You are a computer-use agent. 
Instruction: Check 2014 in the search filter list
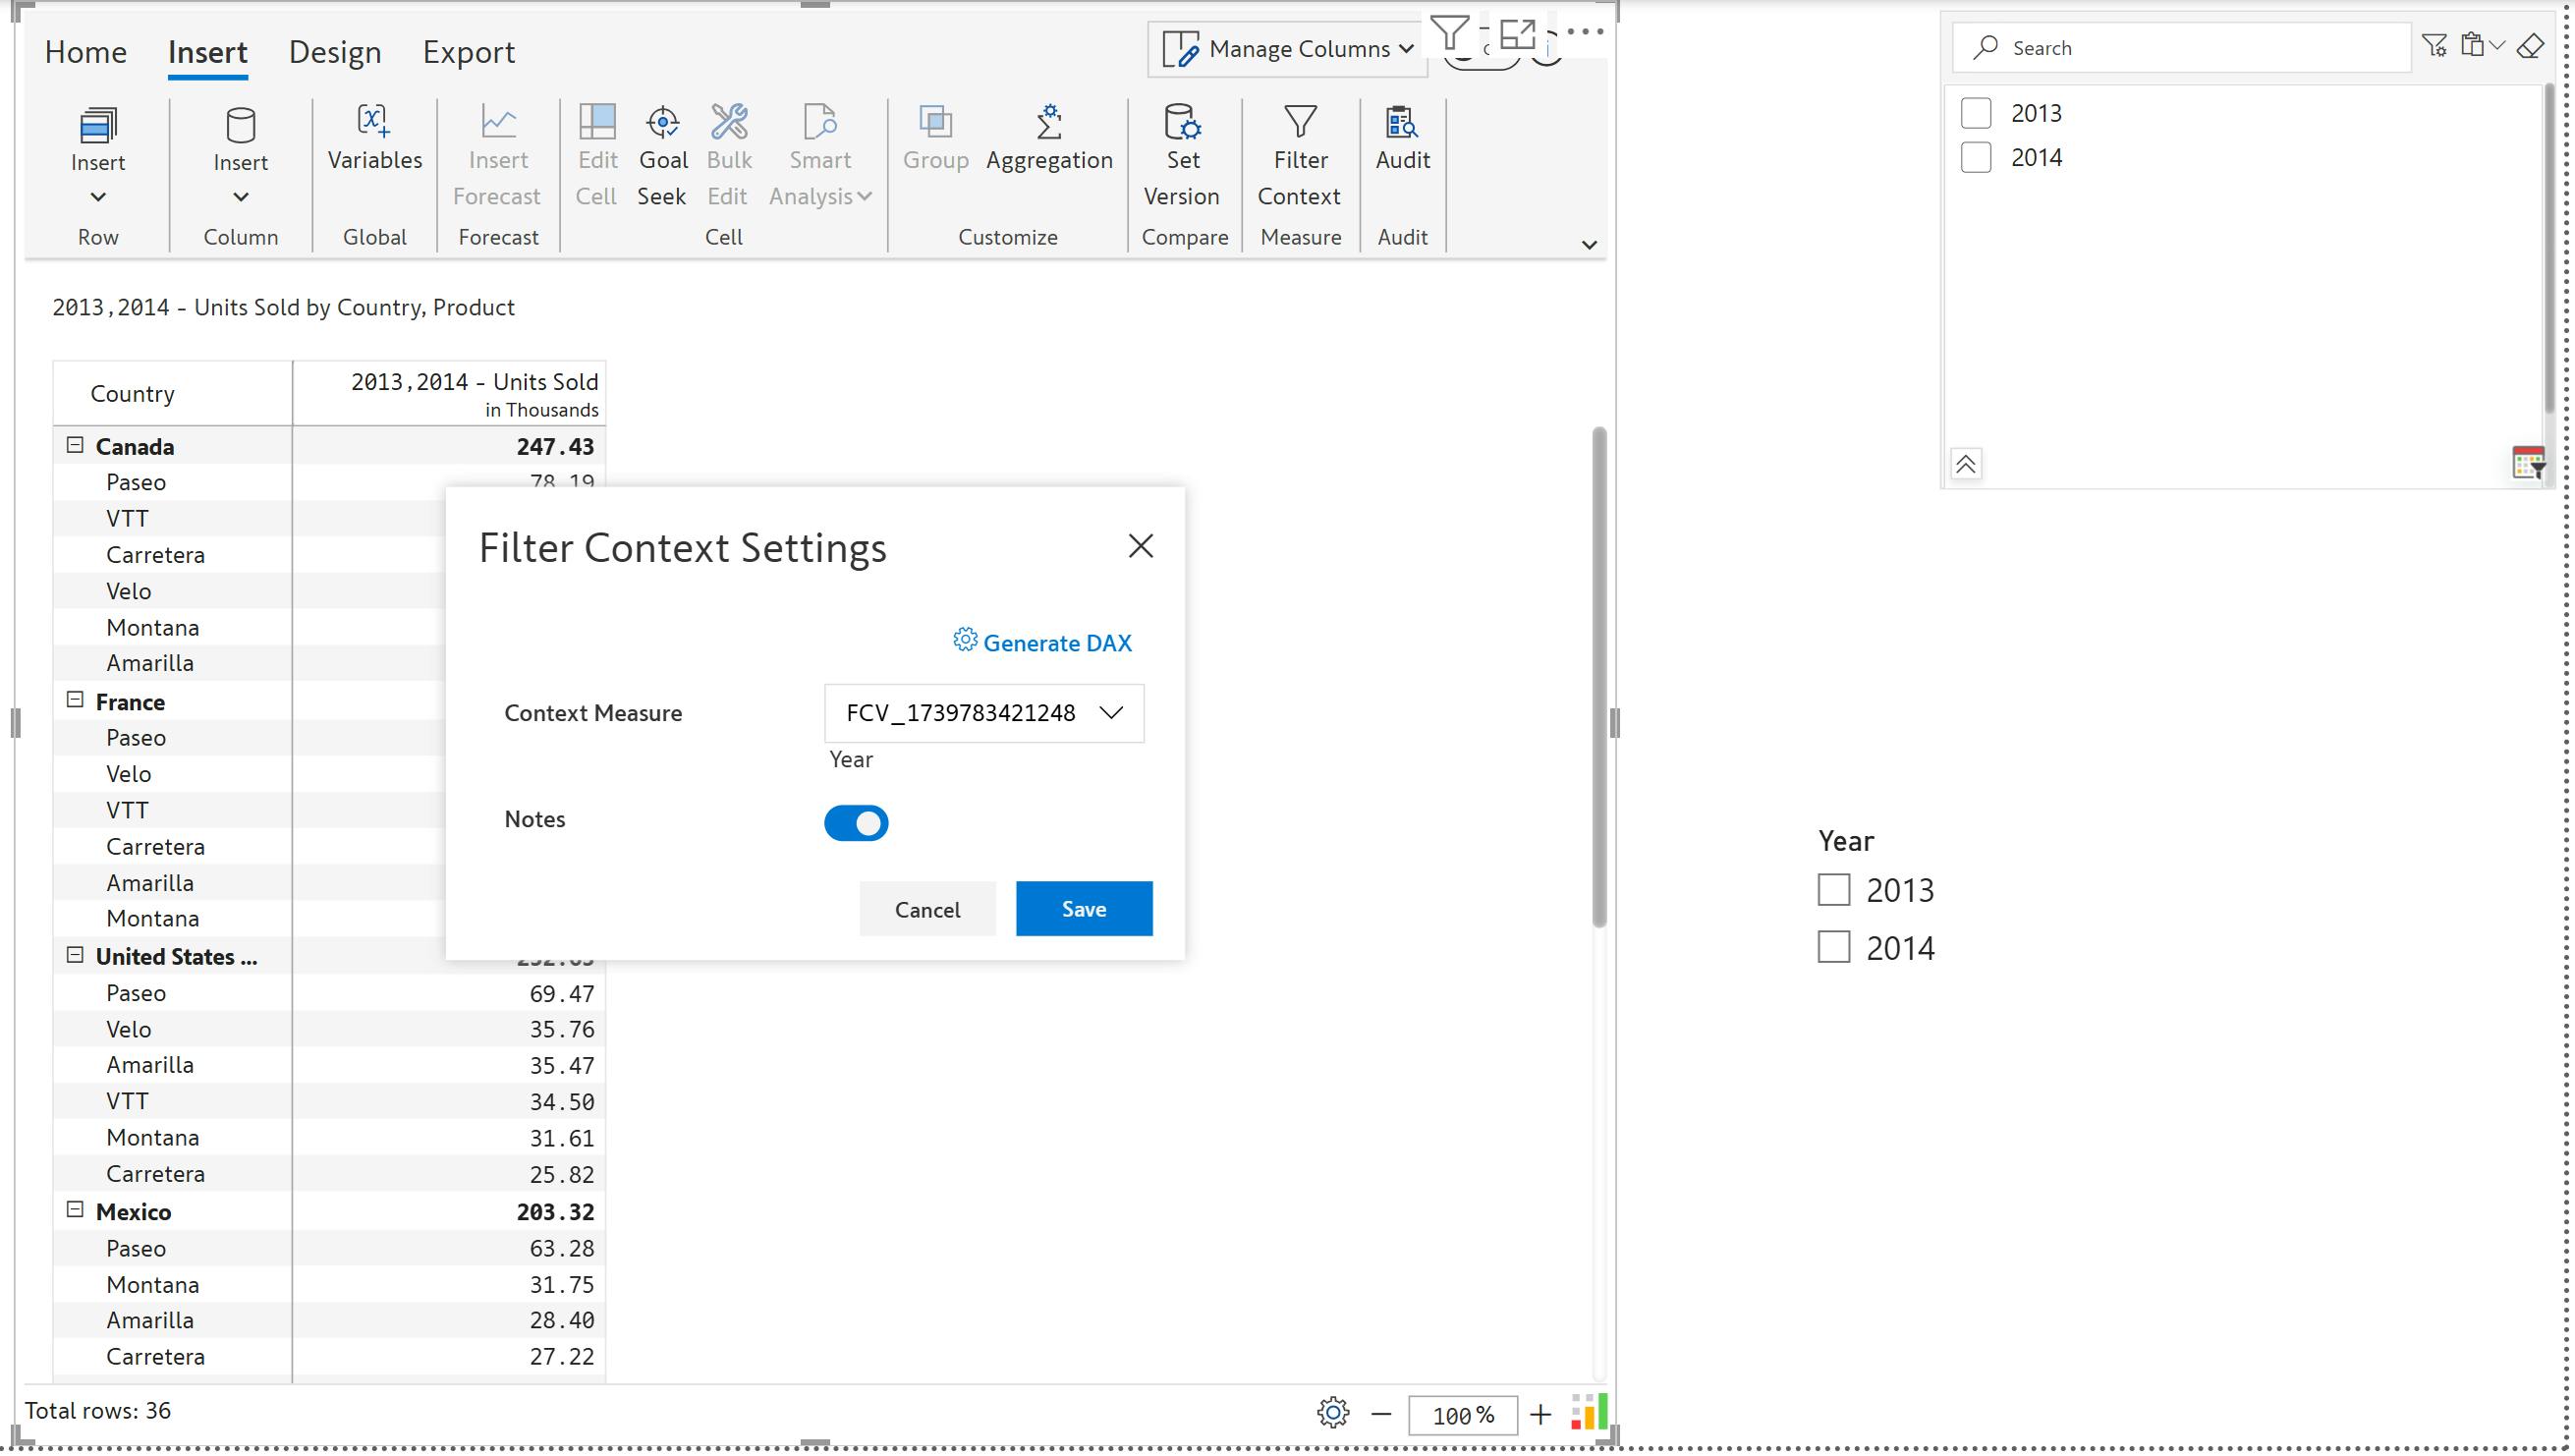[x=1975, y=157]
